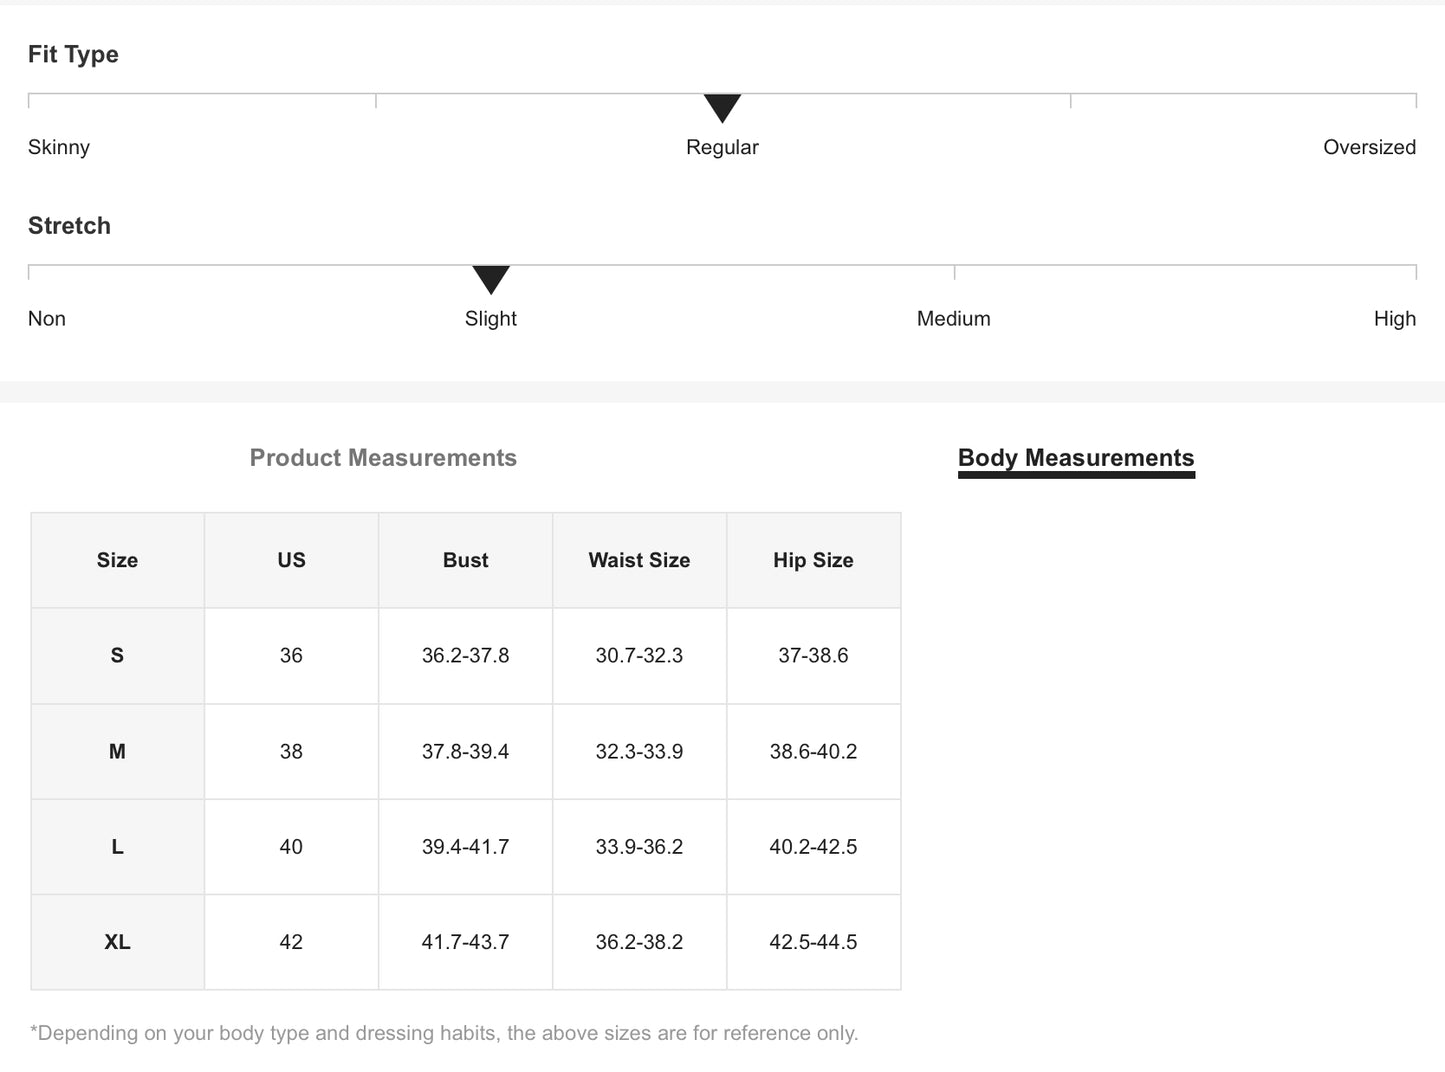The width and height of the screenshot is (1445, 1072).
Task: Select the XL size row header
Action: click(x=117, y=942)
